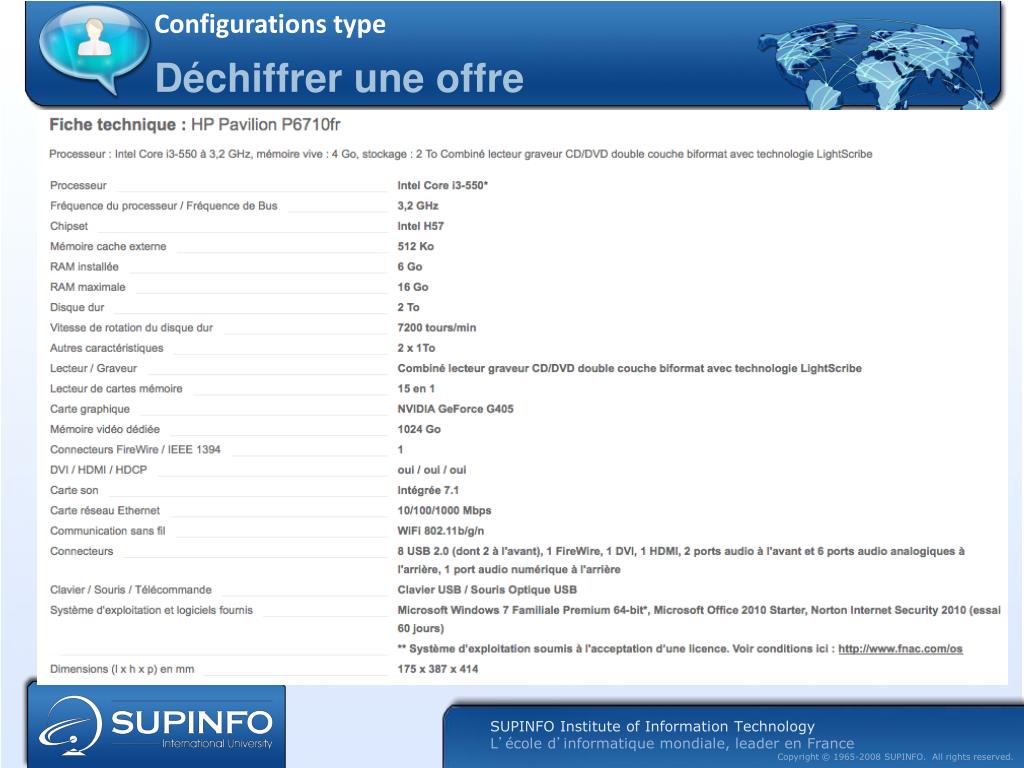Click the value 'Intel Core i3-550*'
Image resolution: width=1024 pixels, height=768 pixels.
pyautogui.click(x=443, y=185)
